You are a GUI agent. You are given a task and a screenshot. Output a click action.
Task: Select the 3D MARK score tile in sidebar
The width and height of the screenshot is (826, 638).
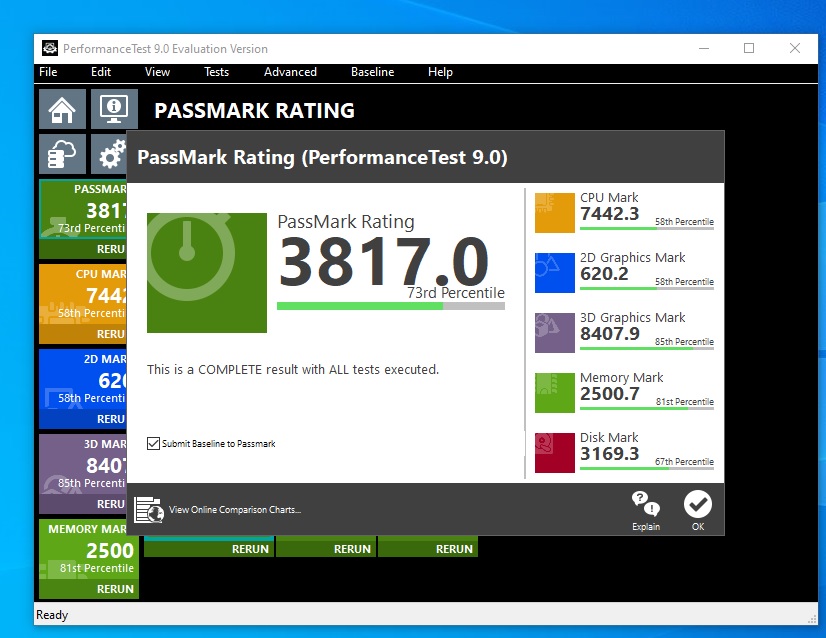(x=83, y=465)
